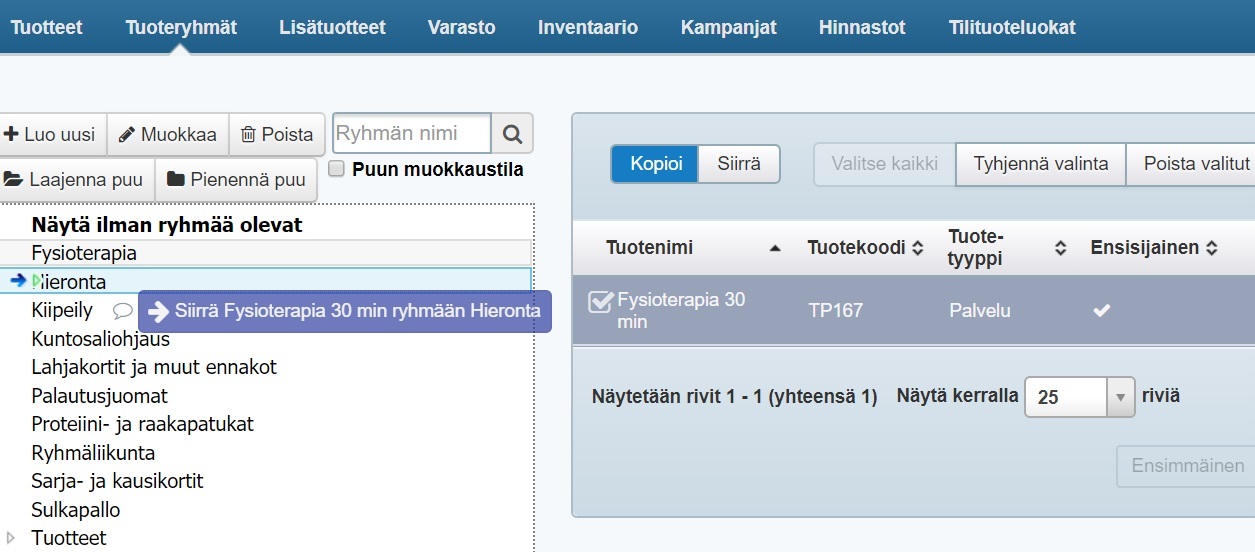The width and height of the screenshot is (1255, 552).
Task: Open the rows-per-page dropdown showing 25
Action: click(1080, 397)
